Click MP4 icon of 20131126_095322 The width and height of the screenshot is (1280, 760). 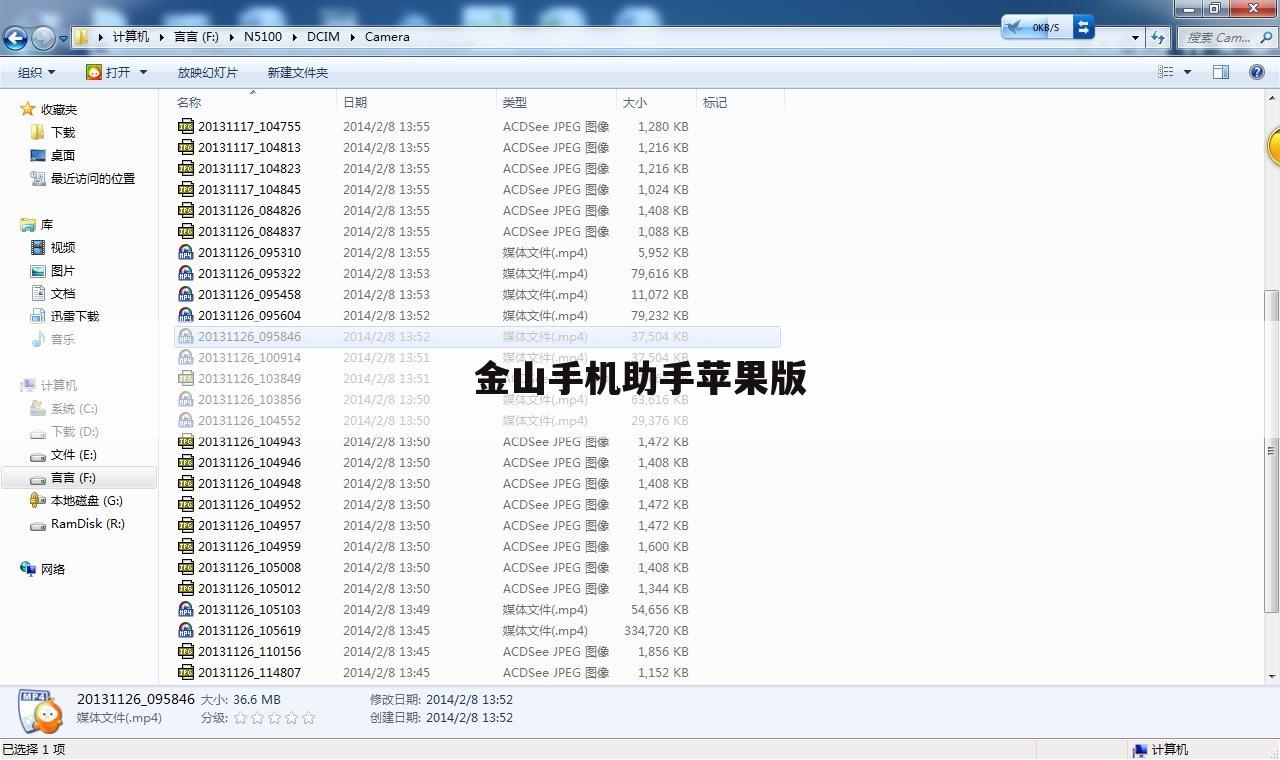[x=185, y=273]
